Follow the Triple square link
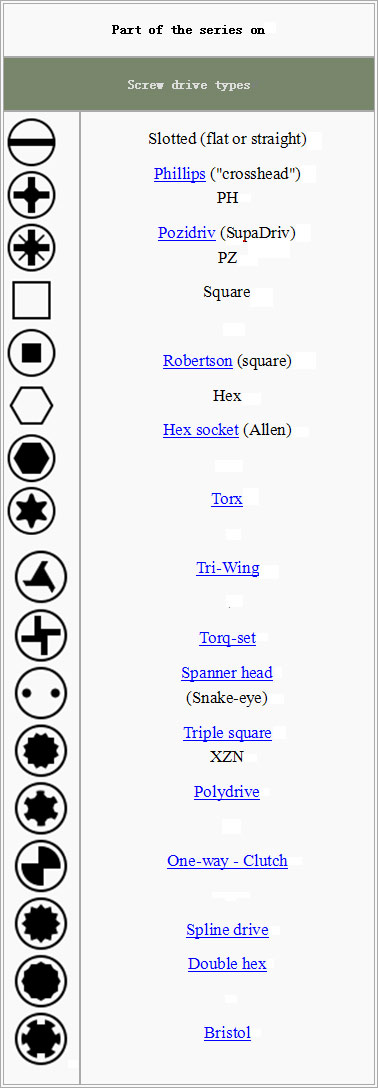Viewport: 378px width, 1089px height. pos(227,733)
